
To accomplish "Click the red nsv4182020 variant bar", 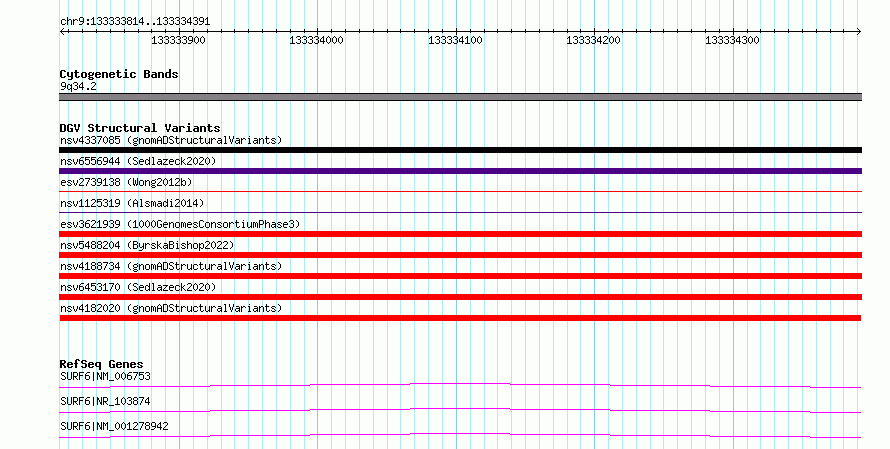I will pyautogui.click(x=460, y=318).
